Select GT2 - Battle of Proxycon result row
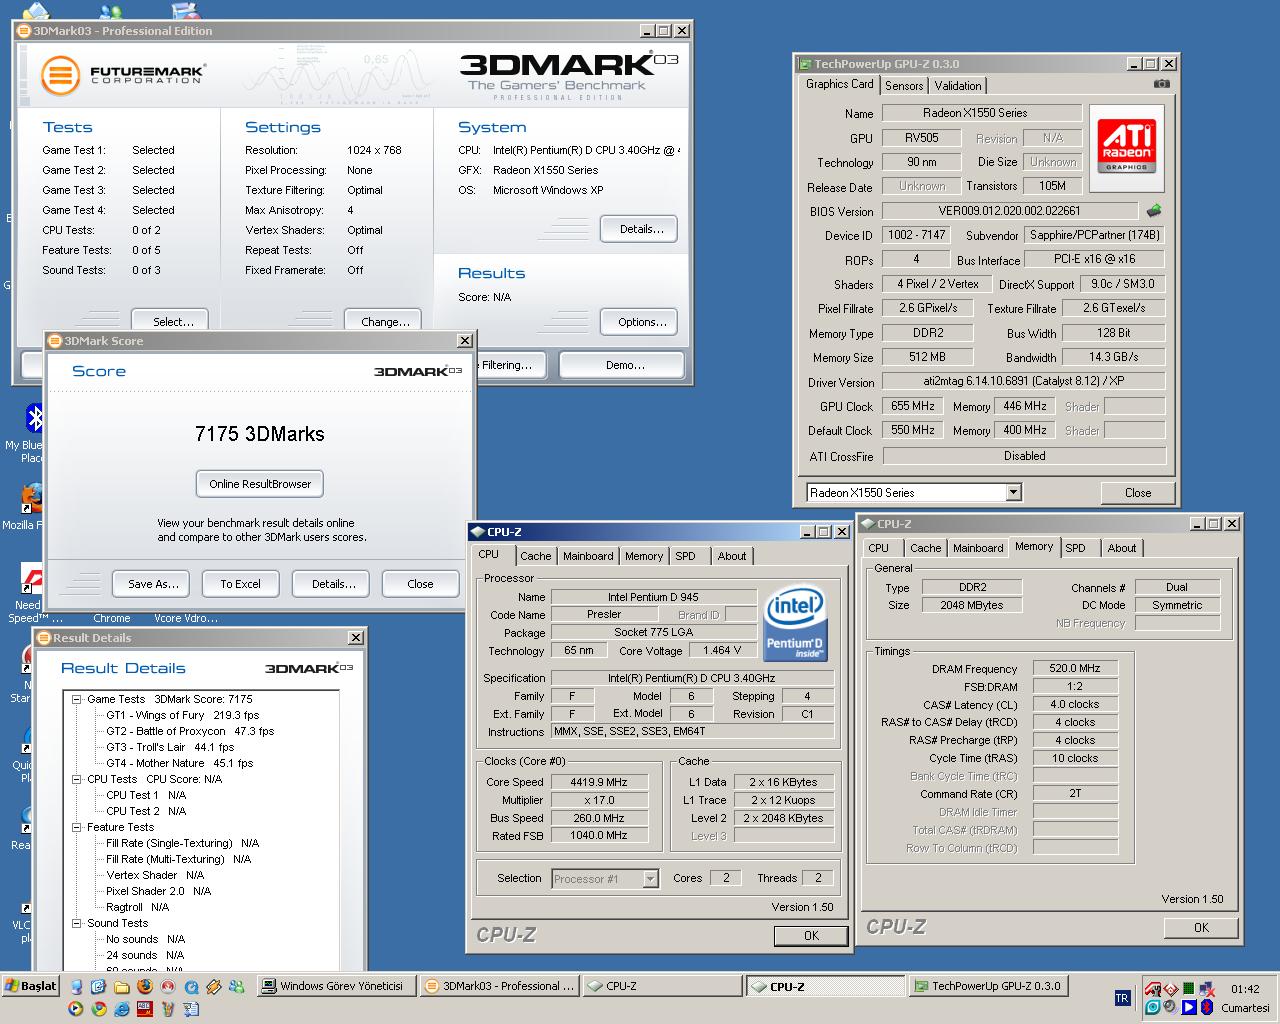Image resolution: width=1280 pixels, height=1024 pixels. (x=190, y=731)
